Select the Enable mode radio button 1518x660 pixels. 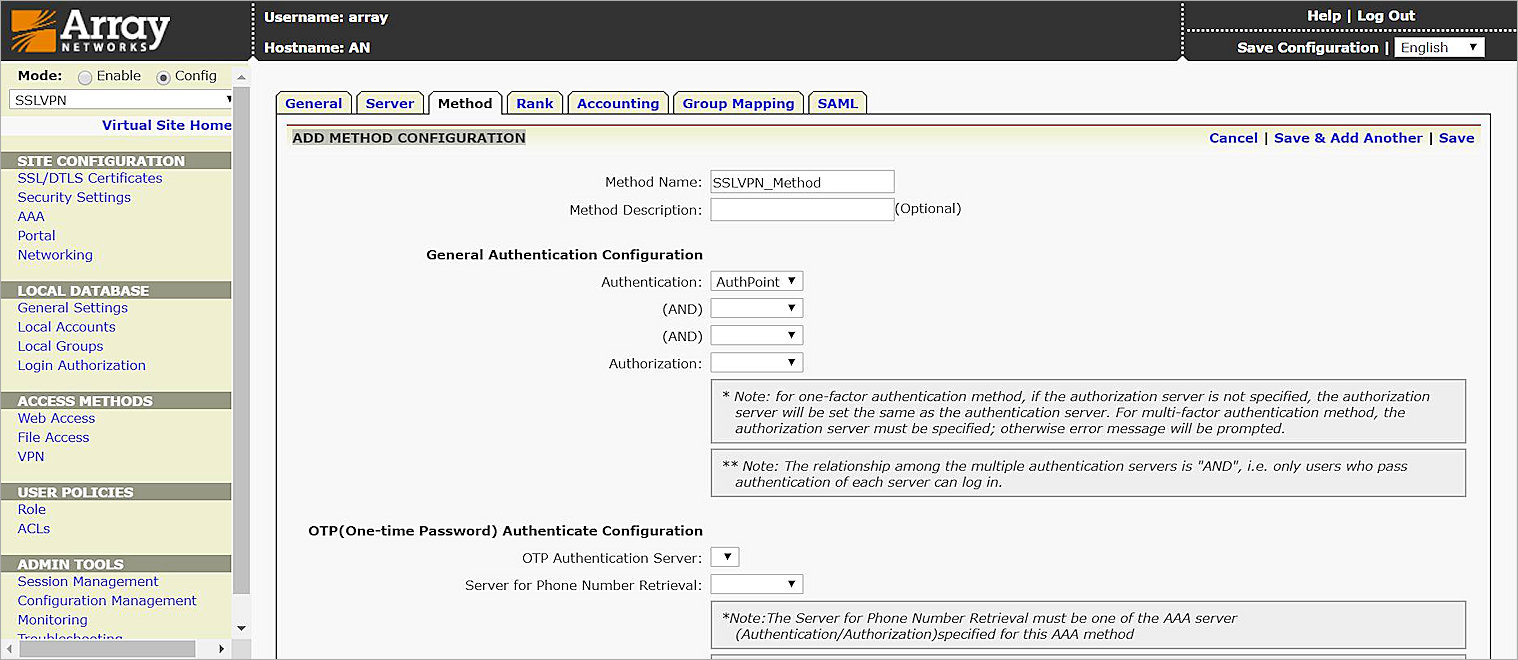(85, 77)
